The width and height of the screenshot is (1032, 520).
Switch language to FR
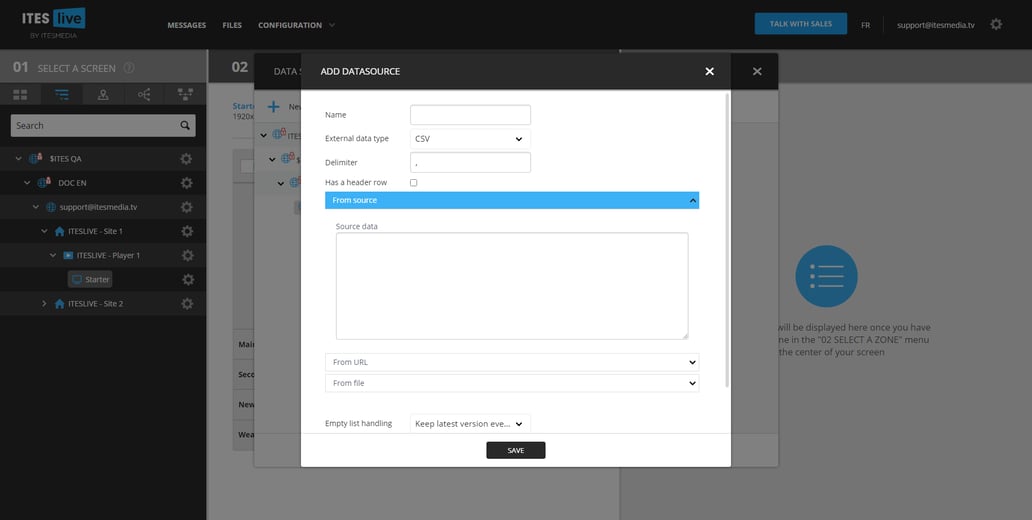coord(865,25)
